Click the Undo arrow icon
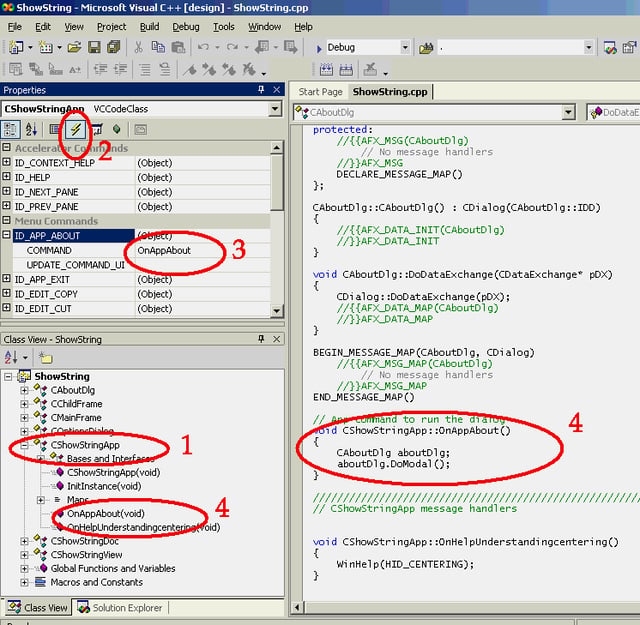Image resolution: width=640 pixels, height=625 pixels. click(203, 47)
